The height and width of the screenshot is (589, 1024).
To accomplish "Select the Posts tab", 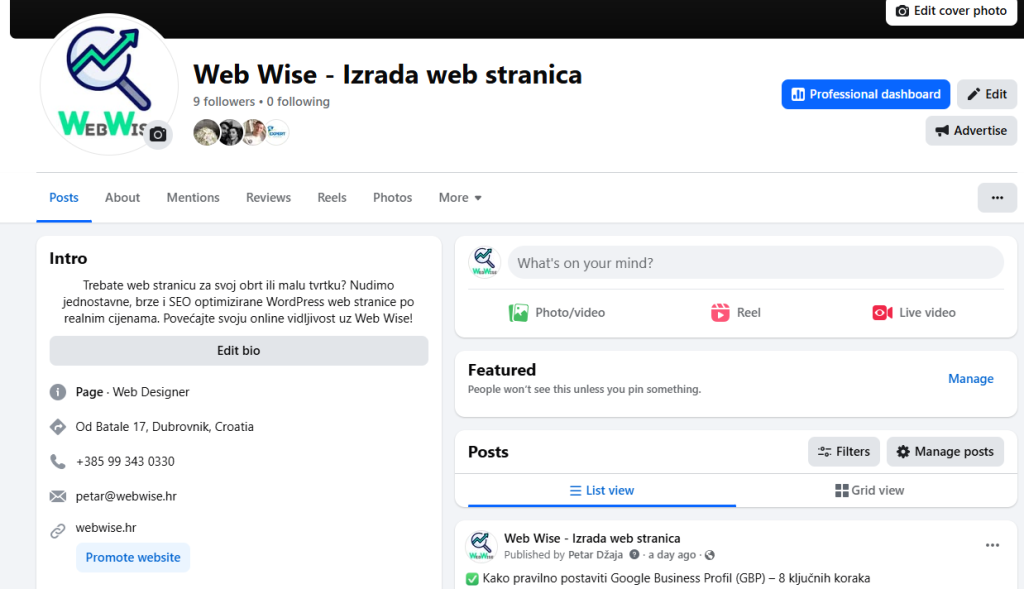I will [x=64, y=197].
